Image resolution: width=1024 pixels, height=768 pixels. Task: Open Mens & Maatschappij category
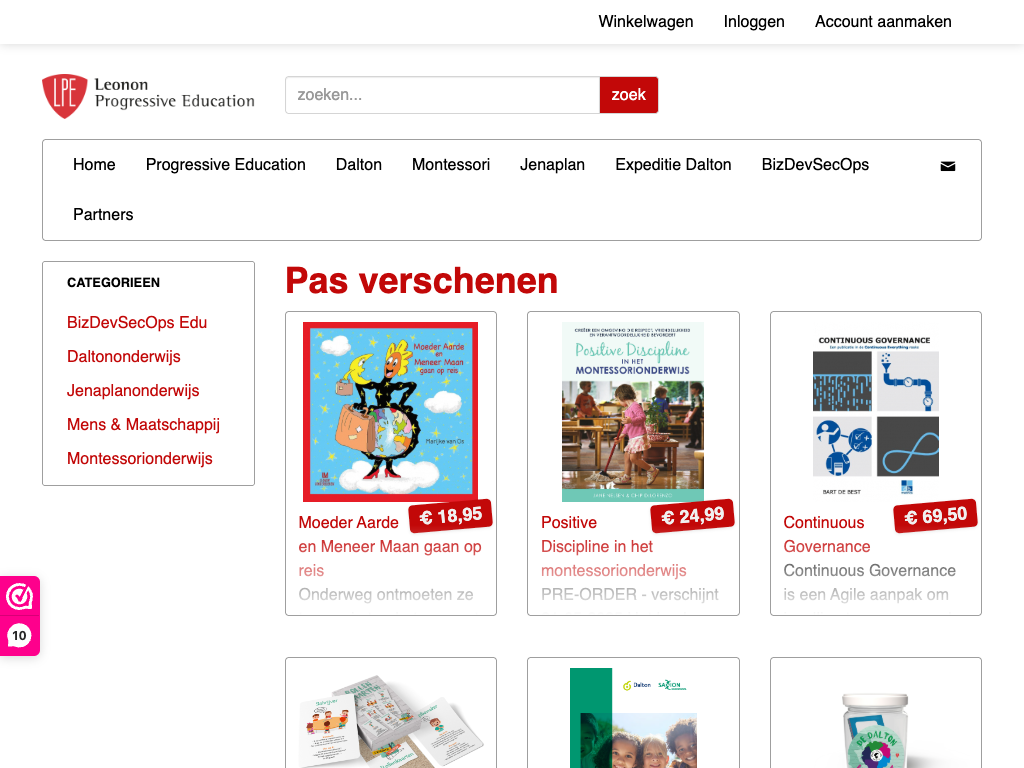[x=143, y=424]
